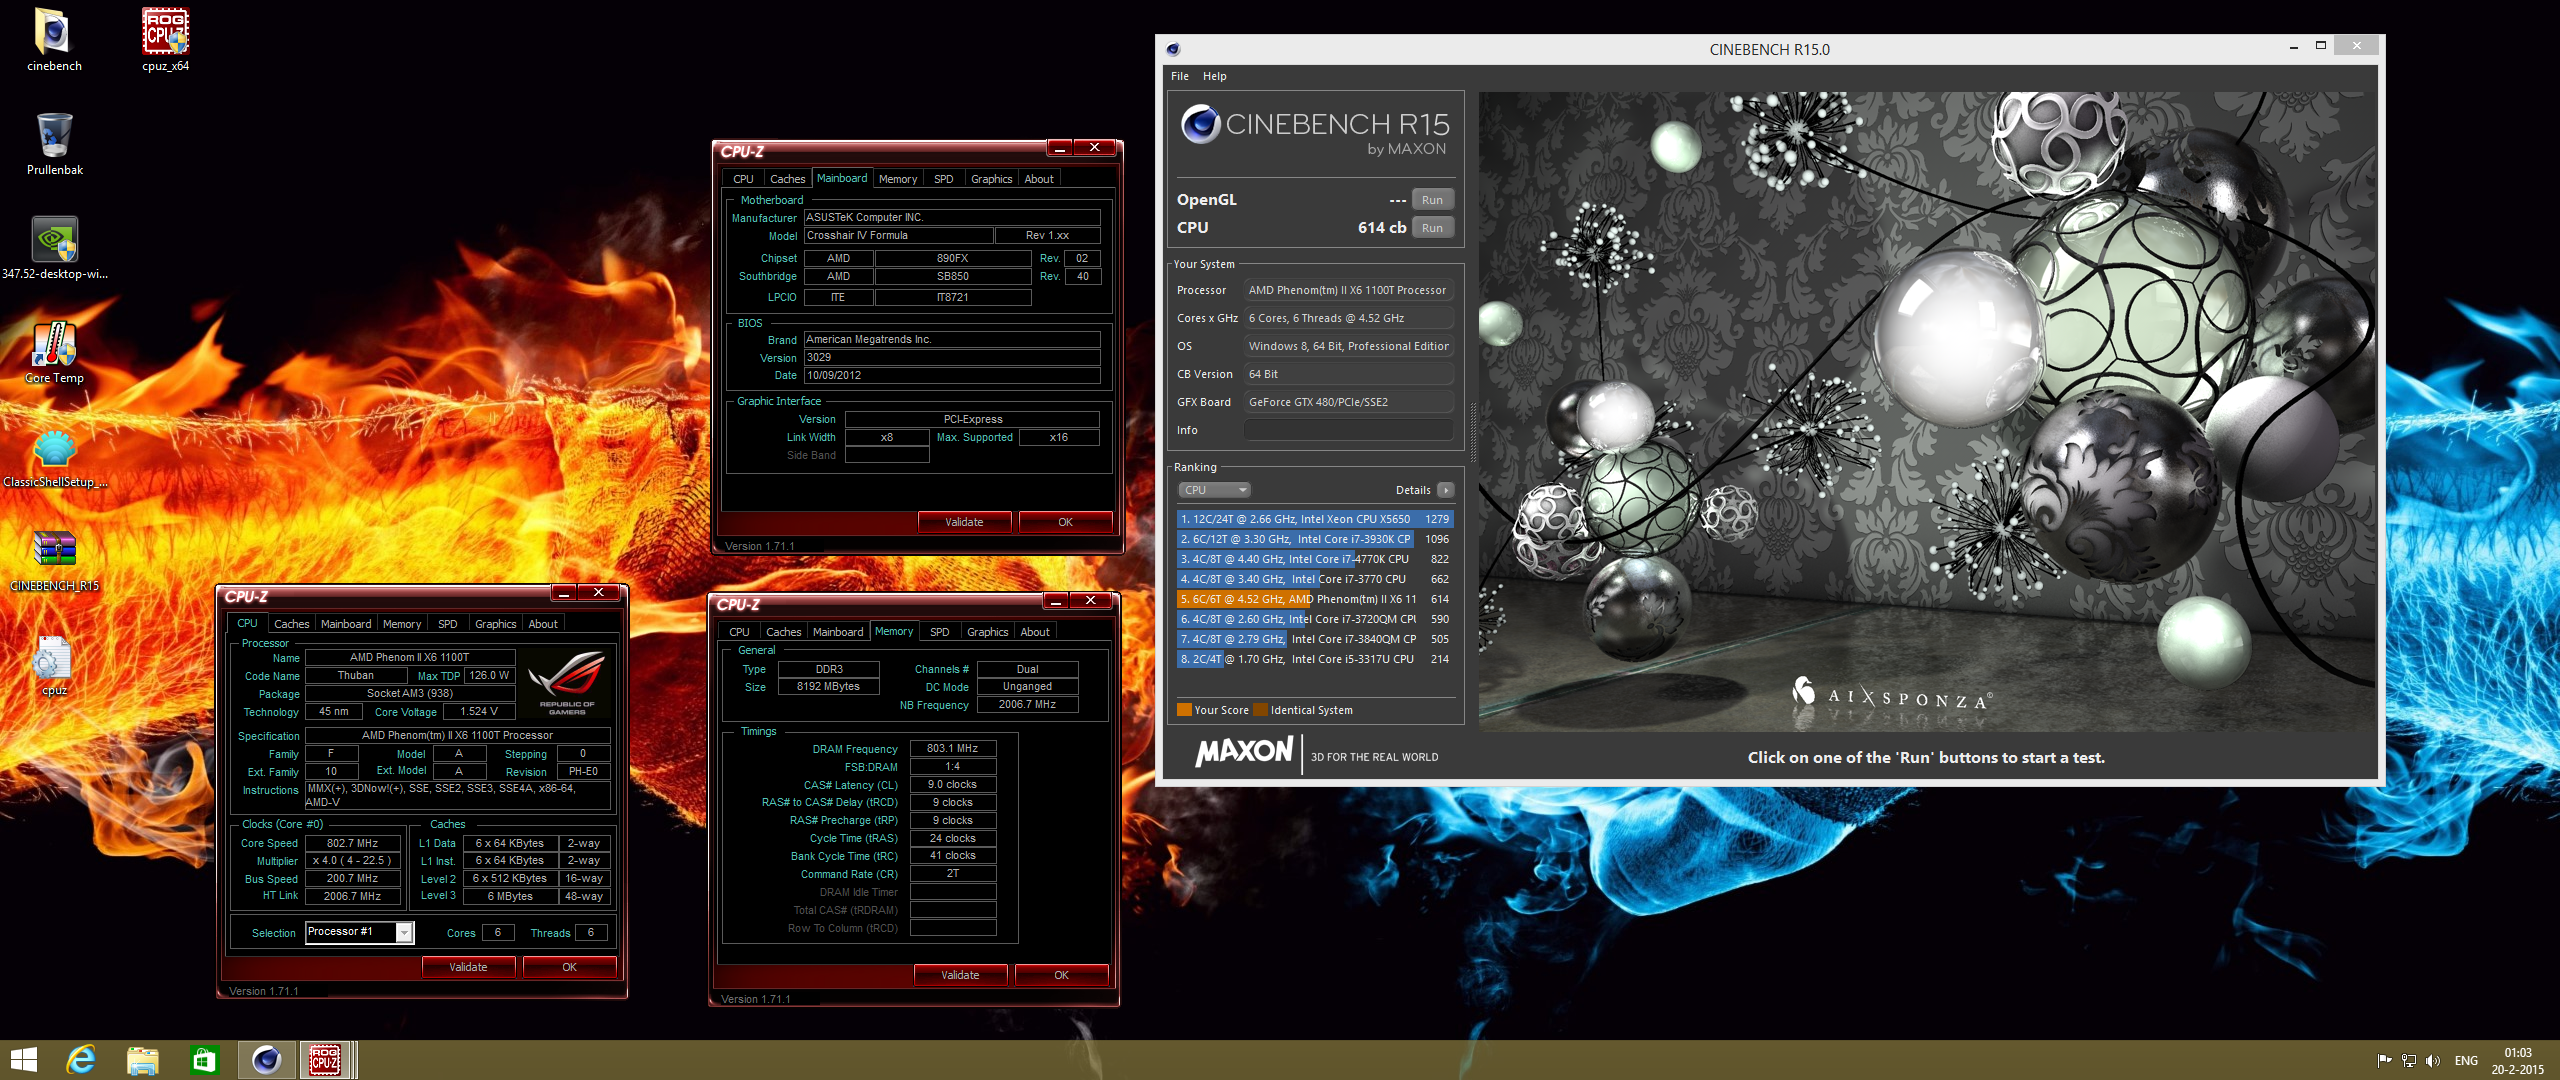Image resolution: width=2560 pixels, height=1080 pixels.
Task: Click OK in CPU-Z CPU window
Action: tap(569, 967)
